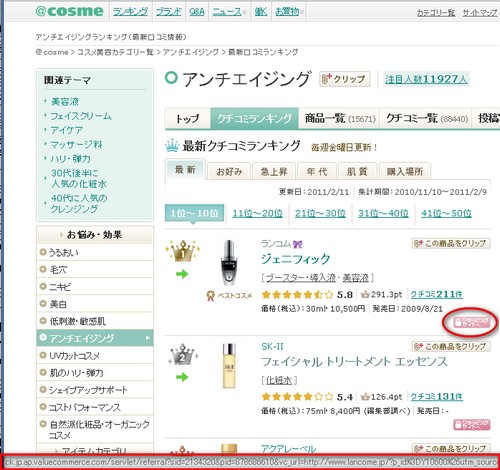Image resolution: width=500 pixels, height=470 pixels.
Task: Select 低刺激・敏感肌 in the concerns list
Action: tap(95, 321)
